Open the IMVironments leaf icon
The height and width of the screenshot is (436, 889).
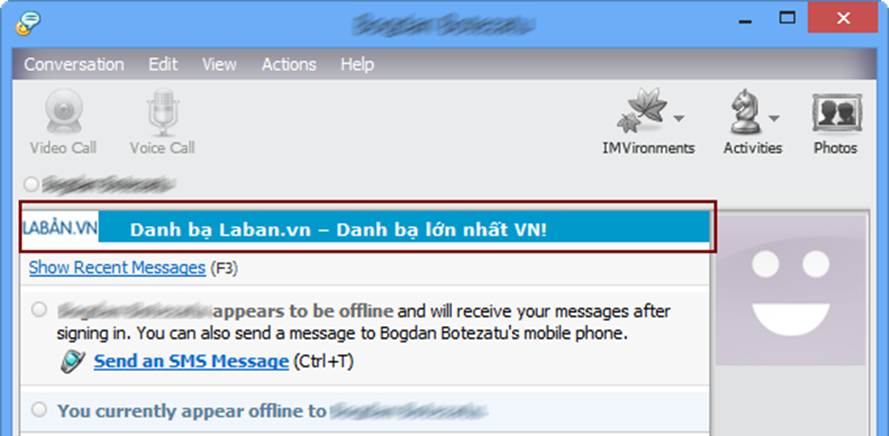(x=641, y=110)
